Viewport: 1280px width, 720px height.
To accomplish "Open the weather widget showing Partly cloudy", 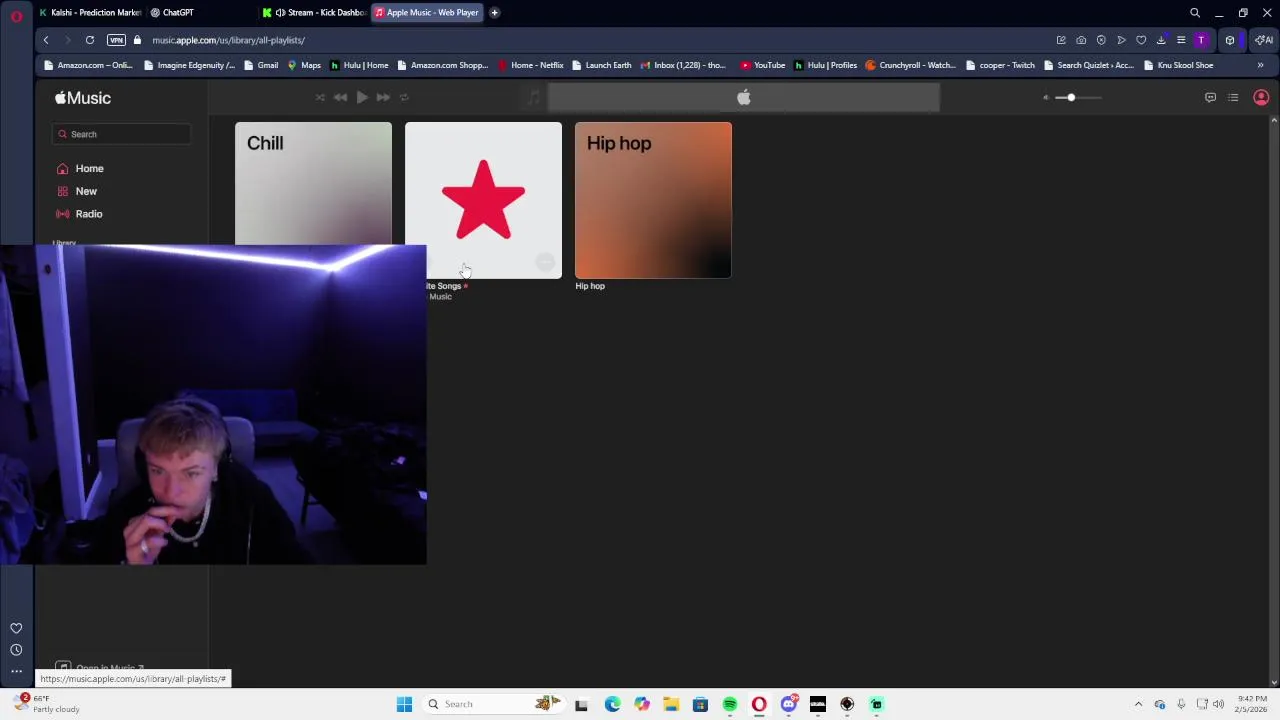I will [x=48, y=704].
